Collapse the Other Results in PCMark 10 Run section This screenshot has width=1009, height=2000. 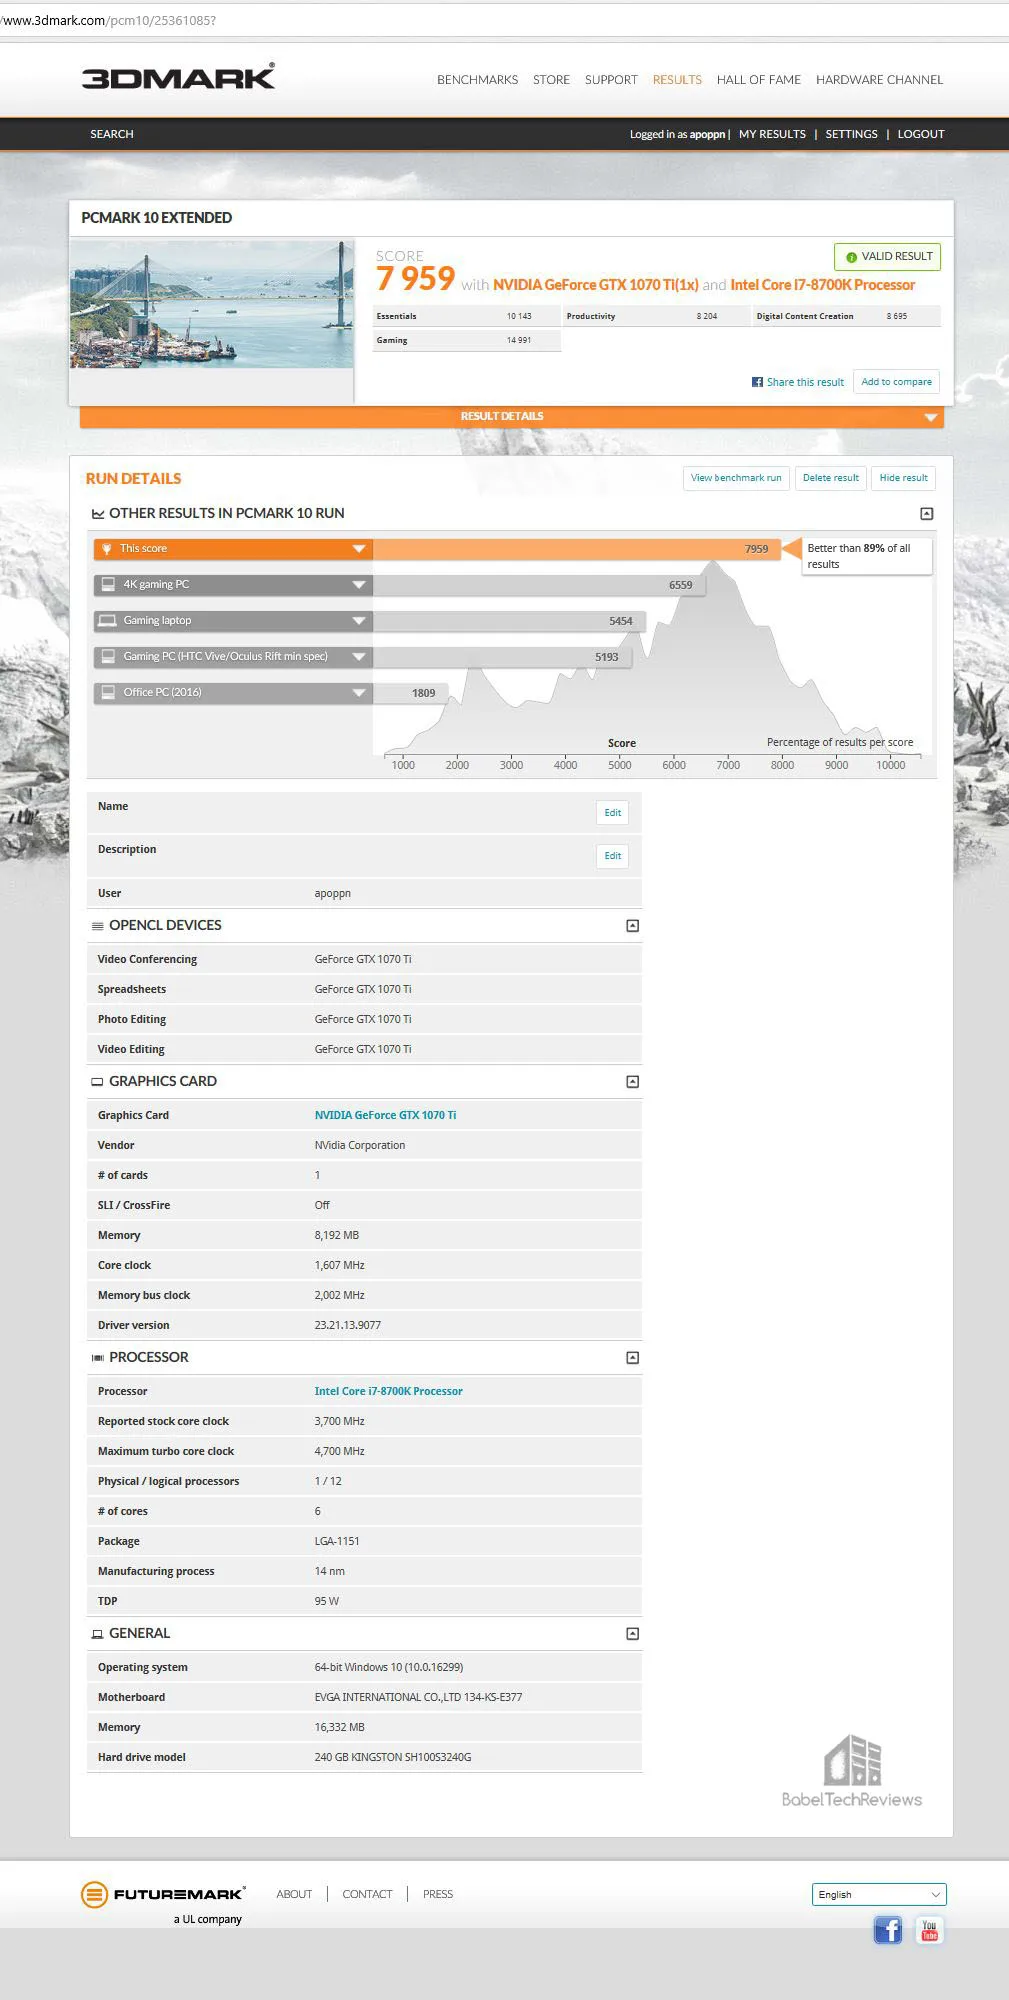[927, 514]
